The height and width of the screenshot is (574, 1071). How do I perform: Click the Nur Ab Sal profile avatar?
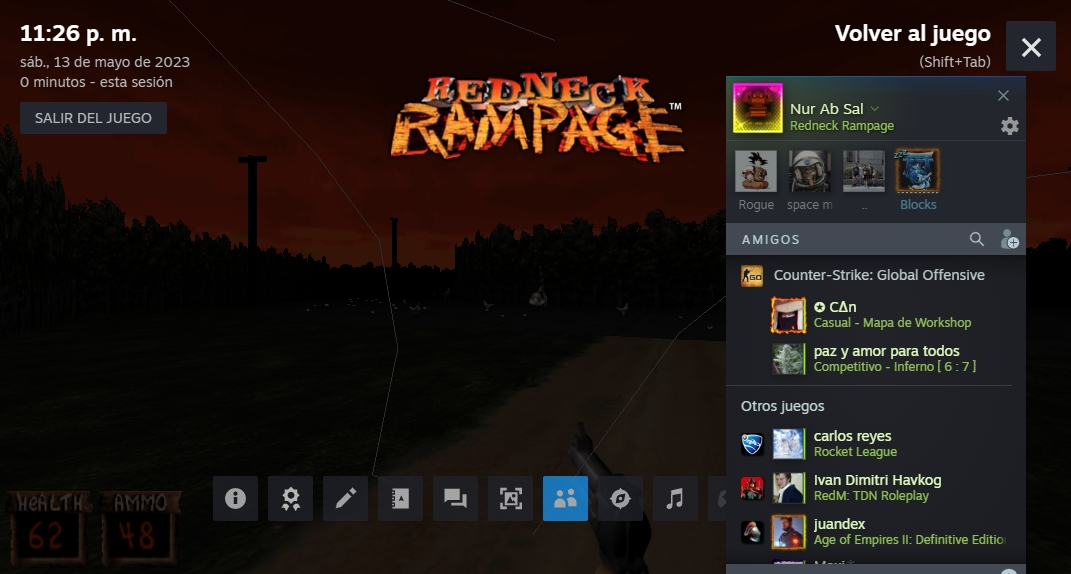(x=758, y=108)
